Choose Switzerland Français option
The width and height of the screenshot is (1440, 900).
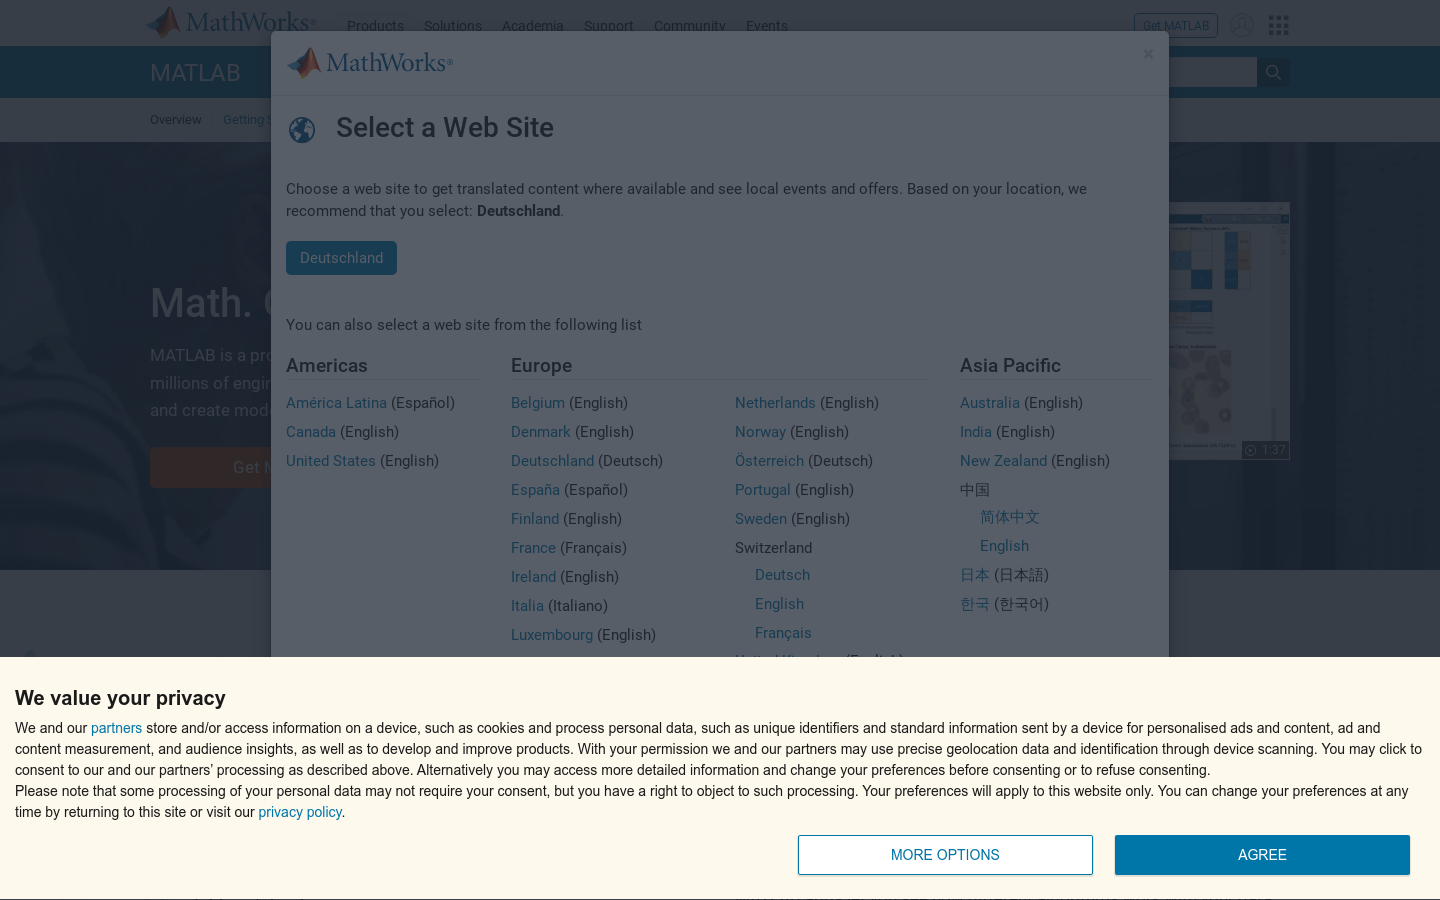[783, 633]
